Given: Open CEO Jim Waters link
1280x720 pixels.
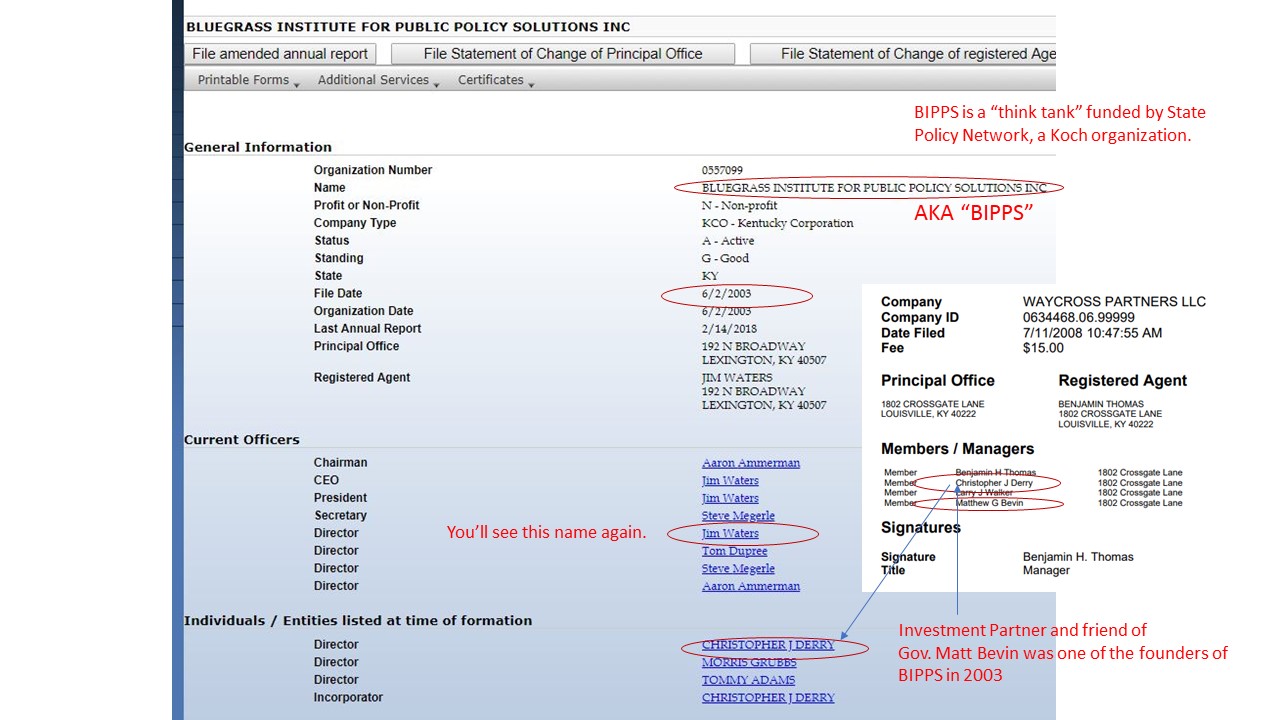Looking at the screenshot, I should click(730, 481).
